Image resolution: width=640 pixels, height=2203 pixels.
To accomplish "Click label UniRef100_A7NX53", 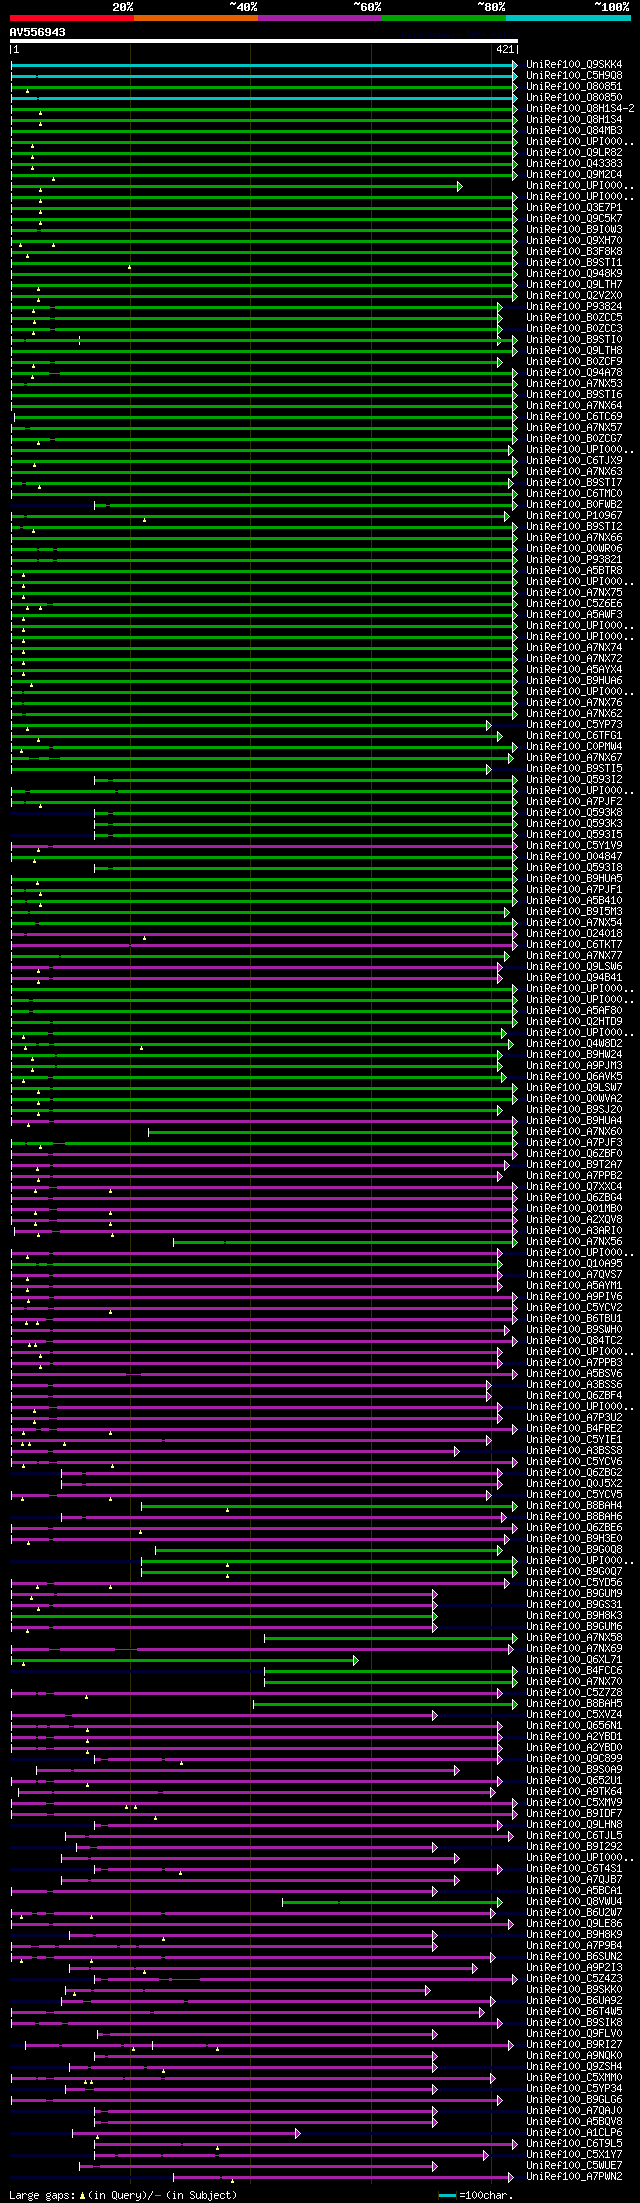I will click(574, 383).
